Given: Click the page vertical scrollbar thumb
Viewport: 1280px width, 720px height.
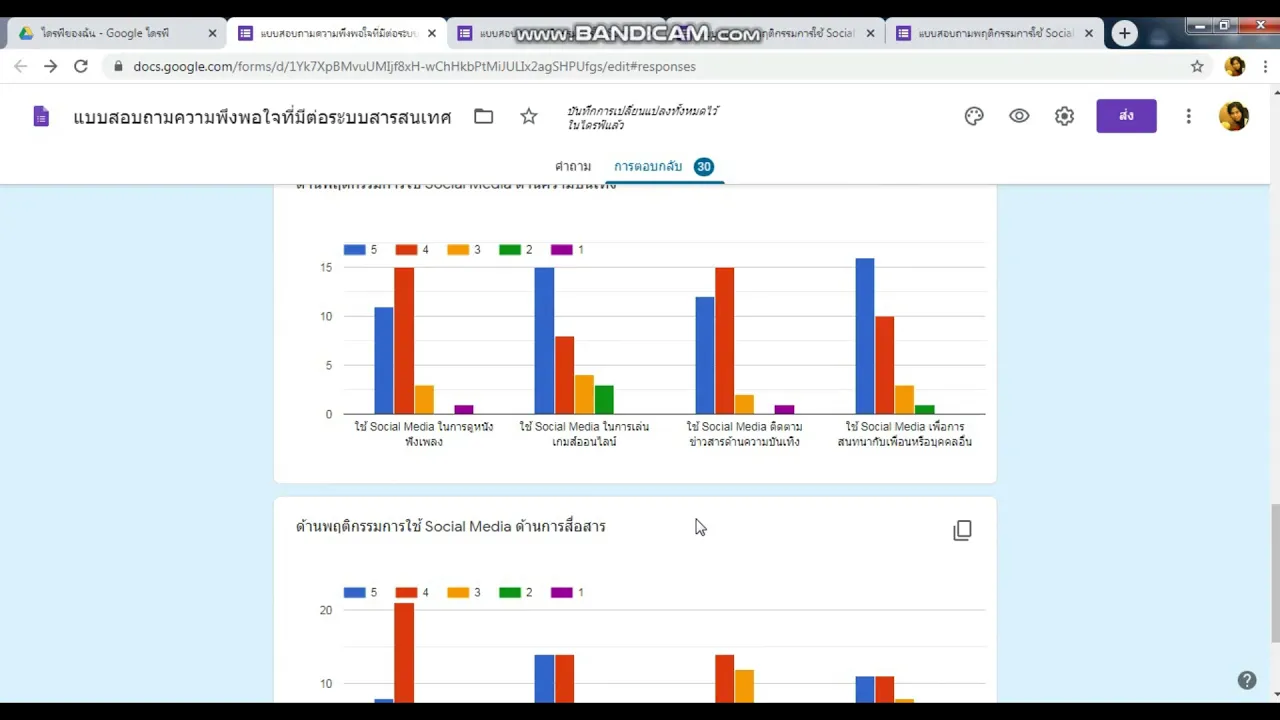Looking at the screenshot, I should point(1275,574).
